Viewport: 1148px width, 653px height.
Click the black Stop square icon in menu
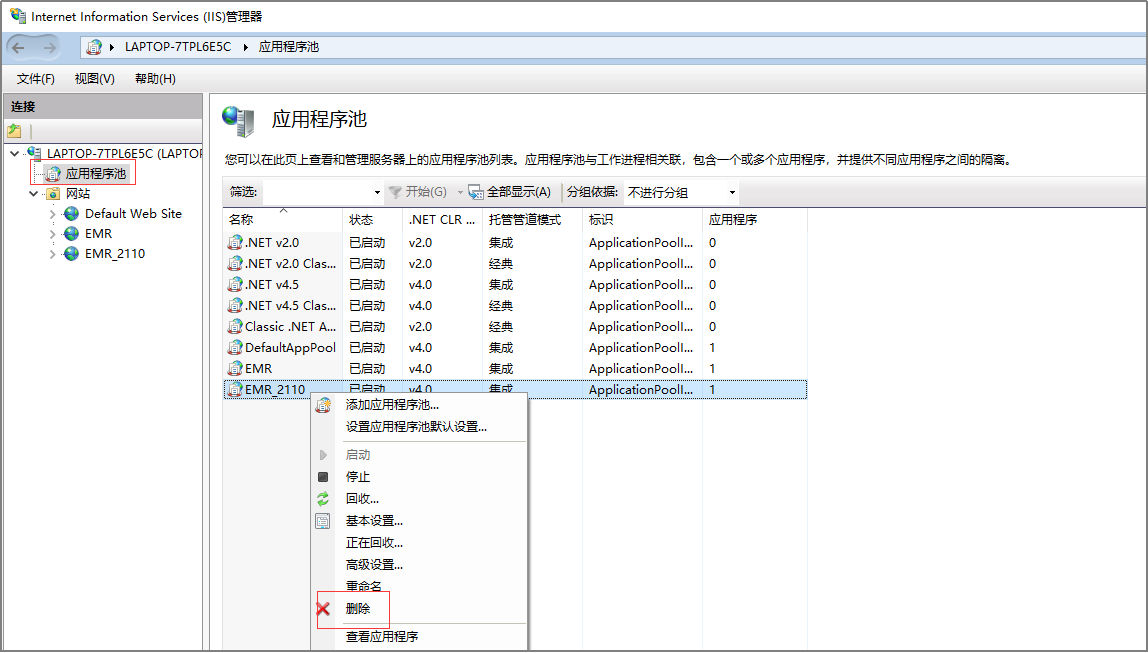pyautogui.click(x=323, y=477)
